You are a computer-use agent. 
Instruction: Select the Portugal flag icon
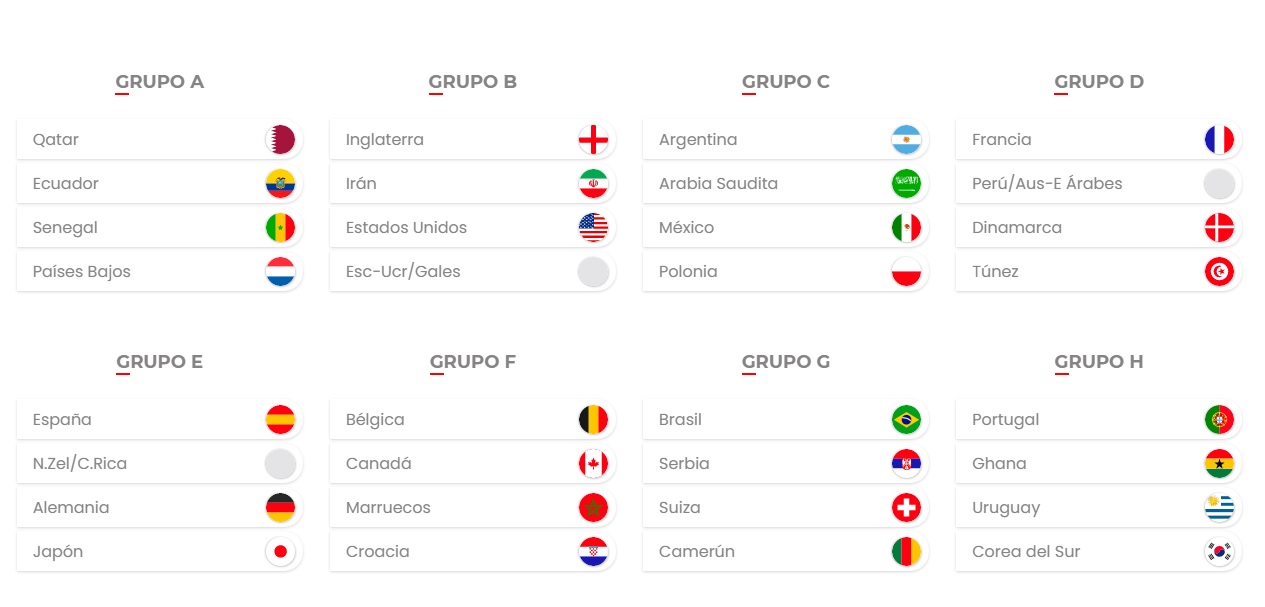pos(1219,420)
